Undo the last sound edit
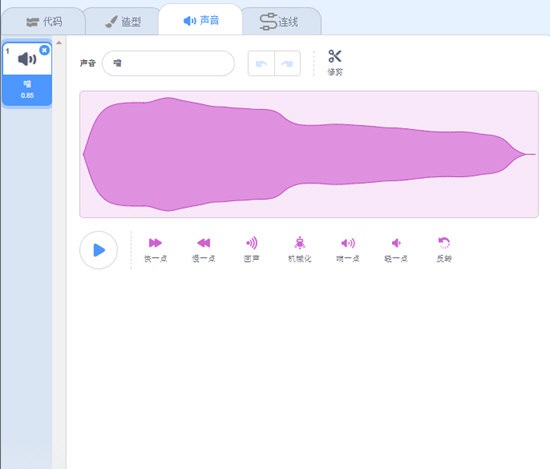 (x=261, y=63)
